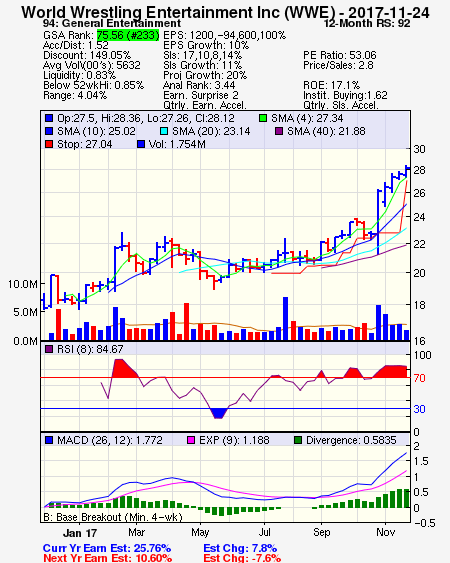Click the blue oversold RSI area in May
This screenshot has height=563, width=450.
click(219, 413)
